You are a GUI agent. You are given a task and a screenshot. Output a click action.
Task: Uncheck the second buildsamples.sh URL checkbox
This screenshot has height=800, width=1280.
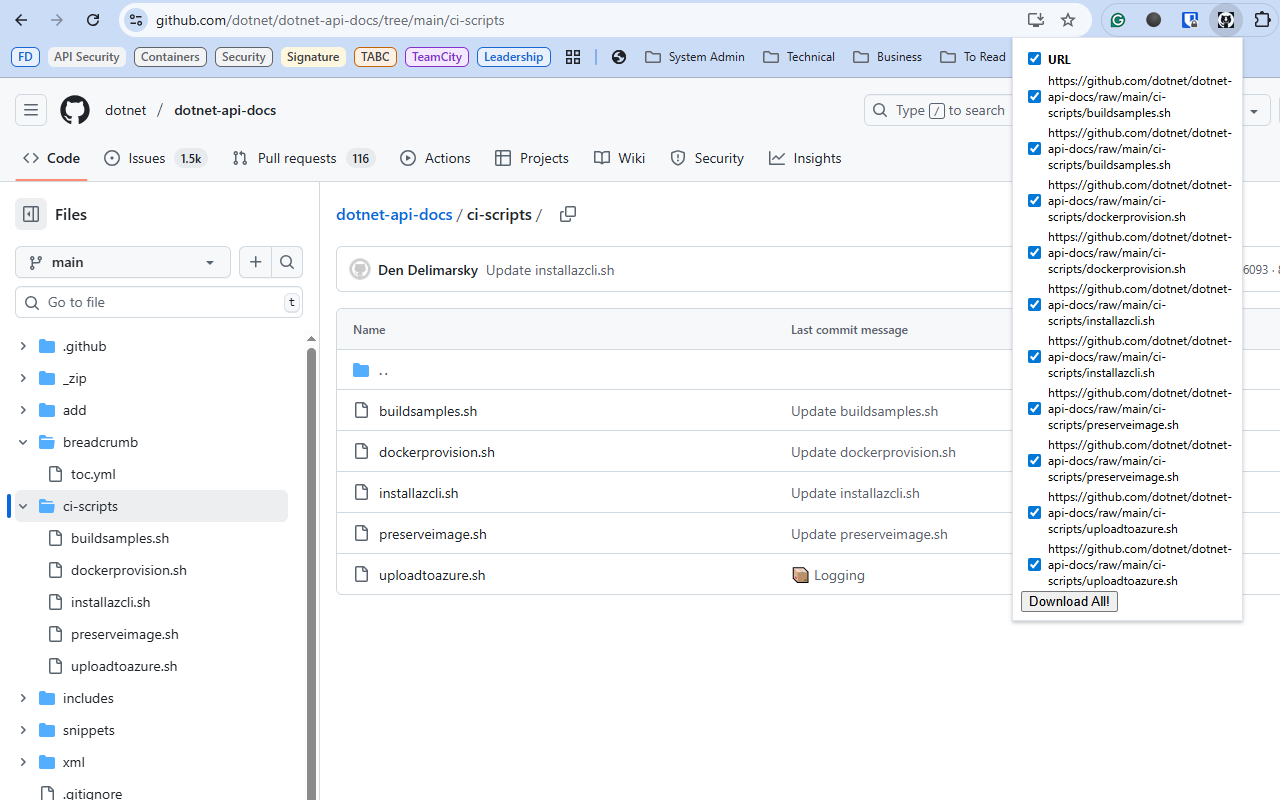(1034, 149)
